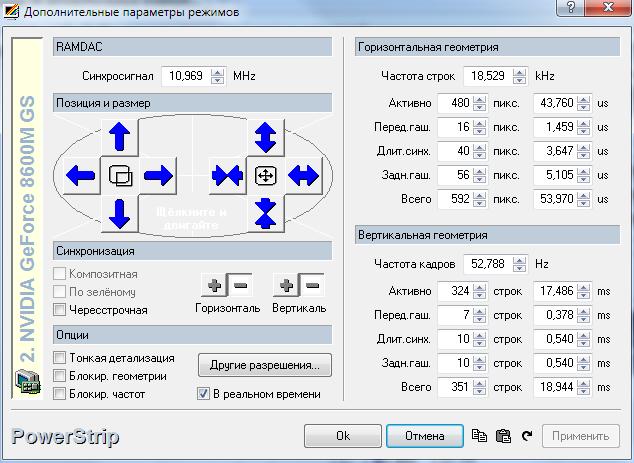Narrow screen width with the horizontal shrink arrows

[227, 176]
